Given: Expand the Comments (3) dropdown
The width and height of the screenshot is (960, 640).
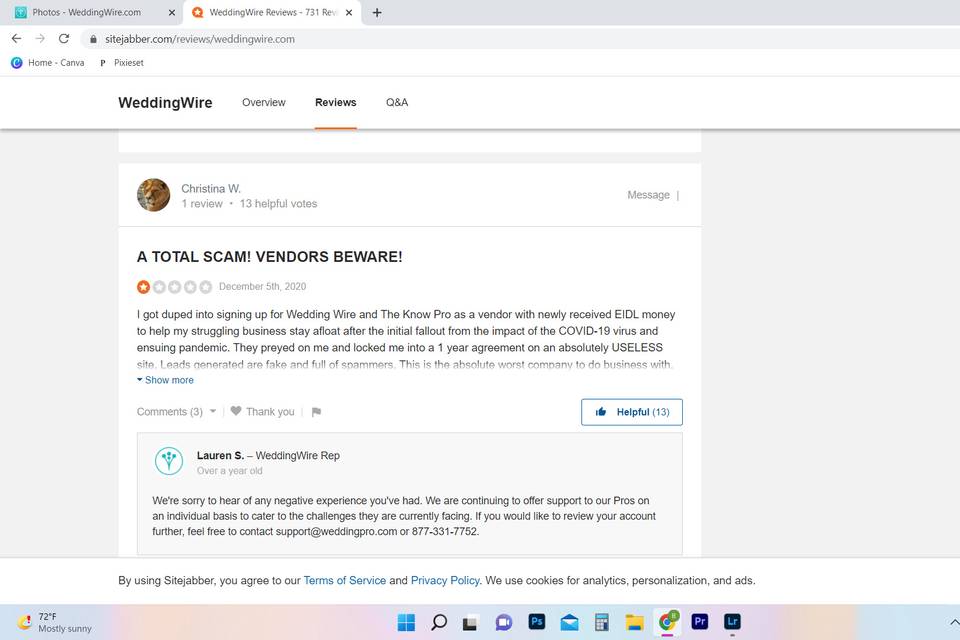Looking at the screenshot, I should [176, 412].
